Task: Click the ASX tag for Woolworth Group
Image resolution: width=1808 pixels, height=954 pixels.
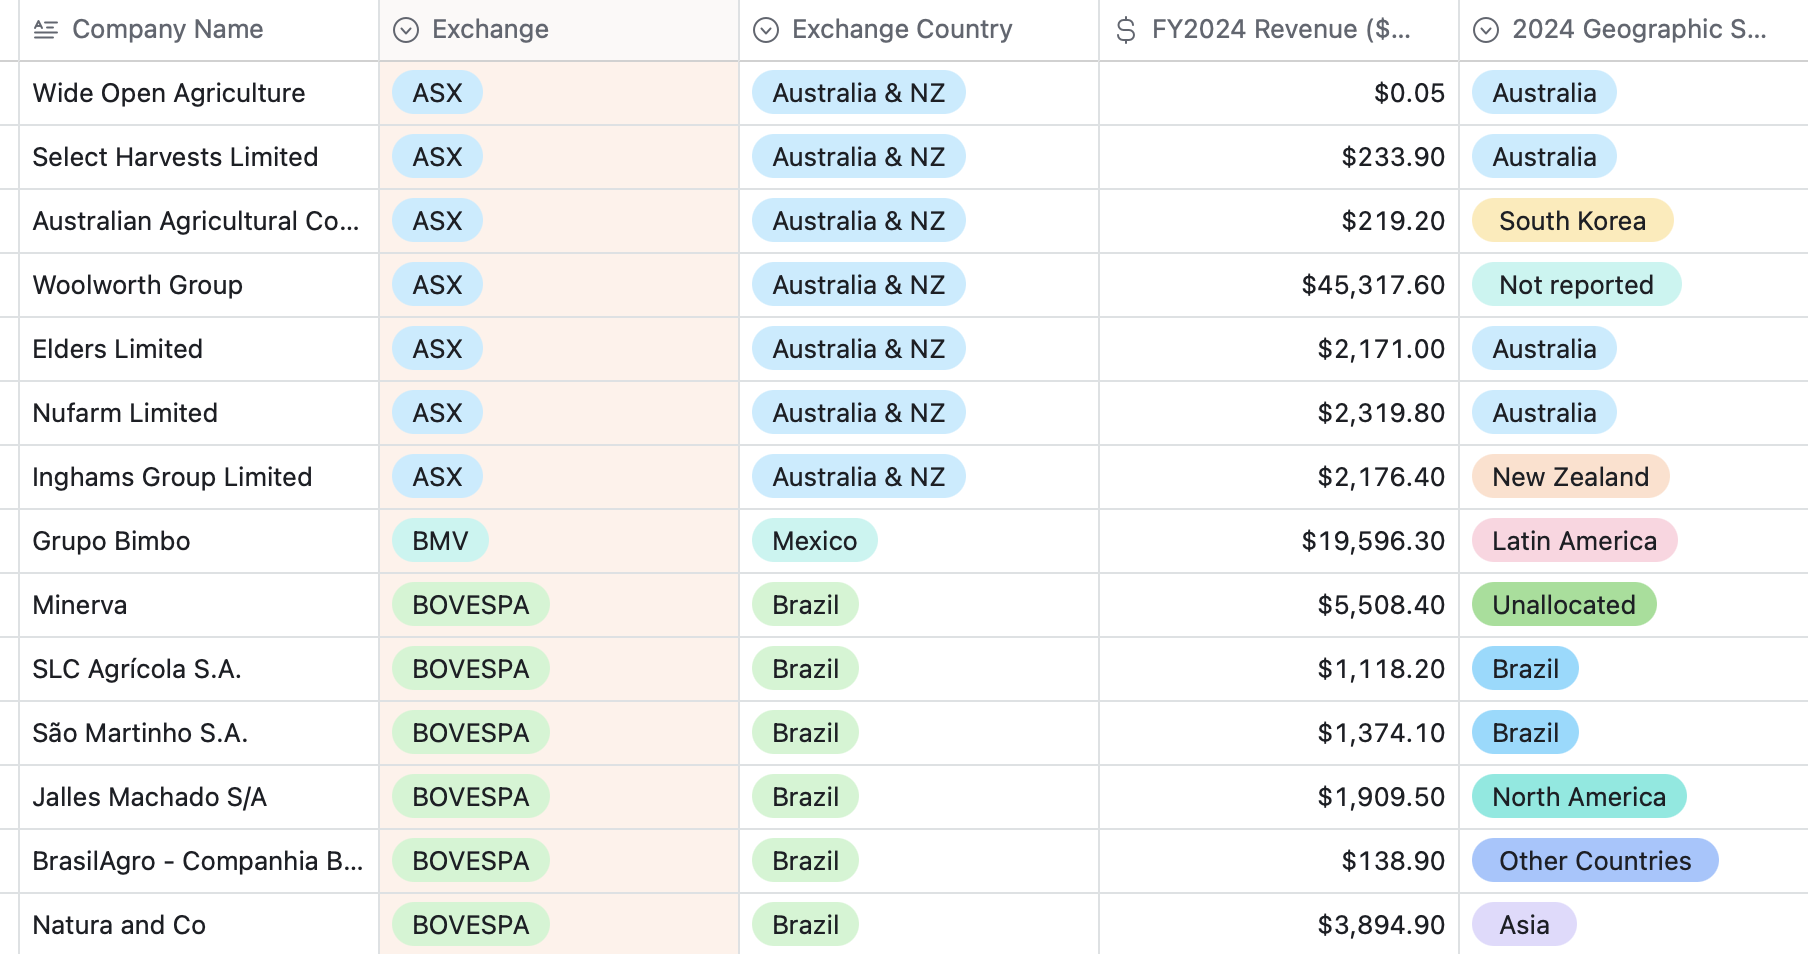Action: tap(437, 285)
